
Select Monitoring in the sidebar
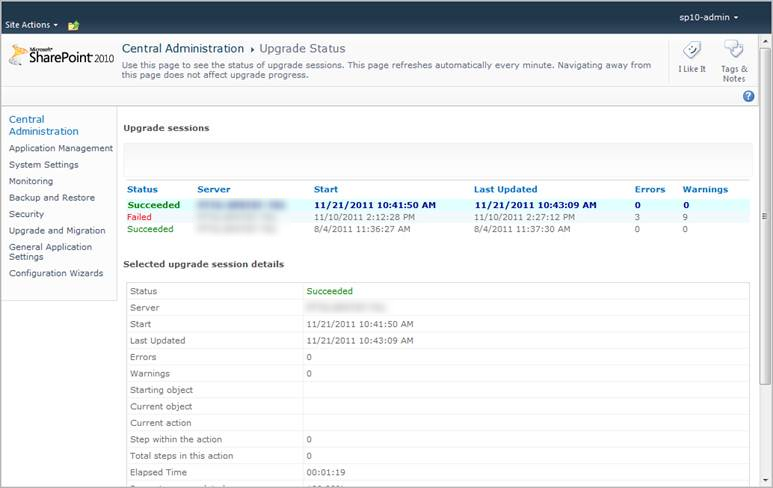(31, 181)
